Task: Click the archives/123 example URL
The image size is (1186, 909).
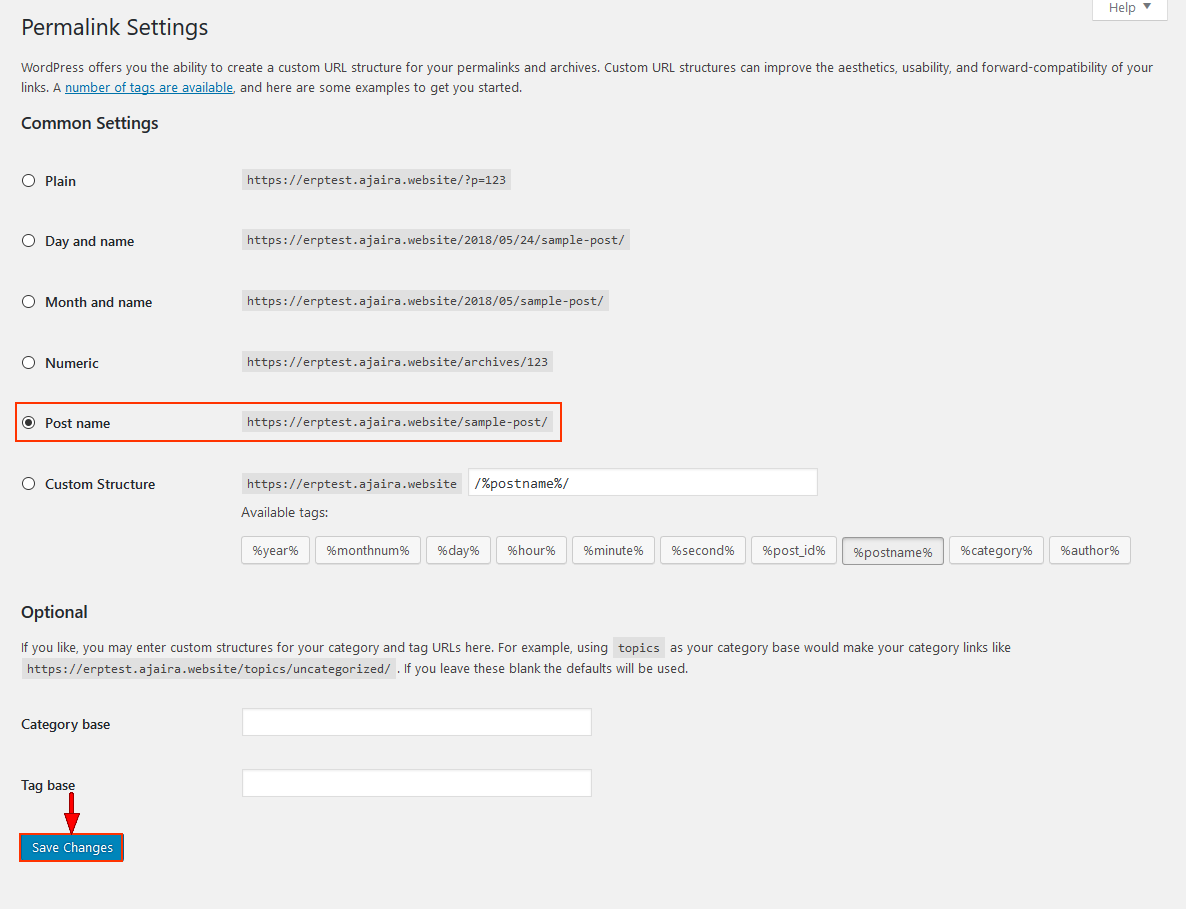Action: [397, 361]
